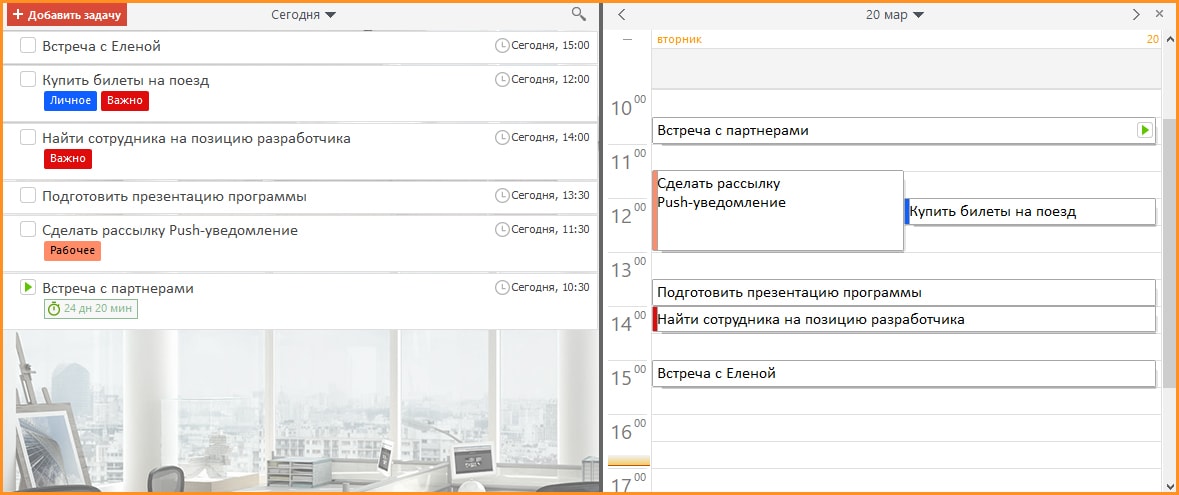Go to next day in calendar
Viewport: 1179px width, 495px height.
pyautogui.click(x=1136, y=14)
